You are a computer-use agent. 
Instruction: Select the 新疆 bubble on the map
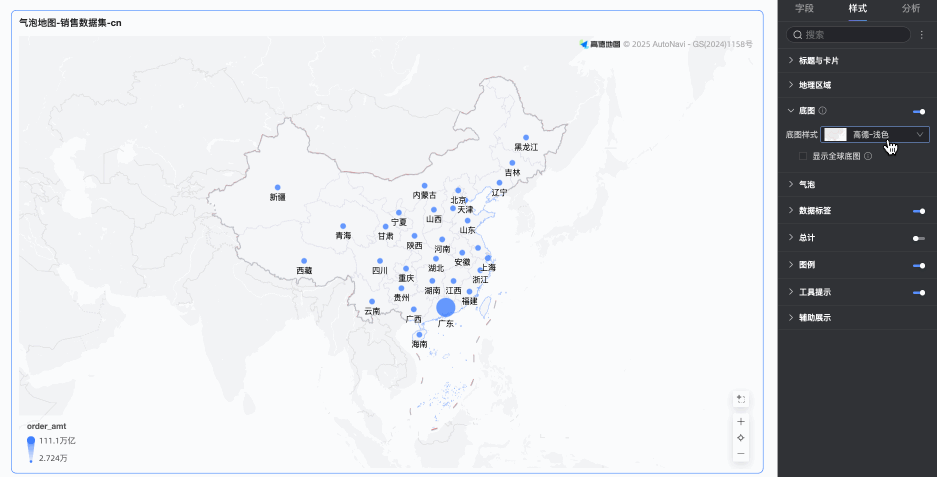pyautogui.click(x=277, y=188)
